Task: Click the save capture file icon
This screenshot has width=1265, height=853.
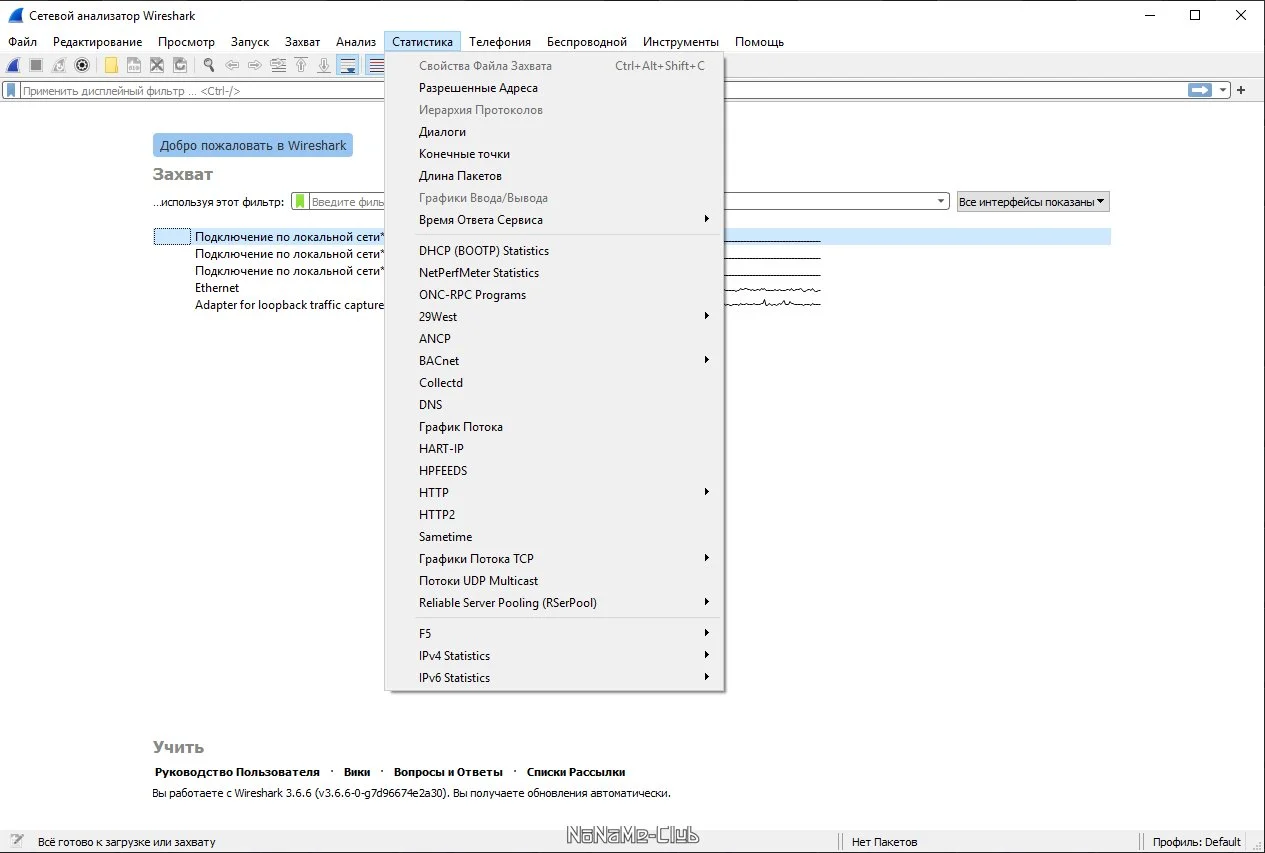Action: pos(134,65)
